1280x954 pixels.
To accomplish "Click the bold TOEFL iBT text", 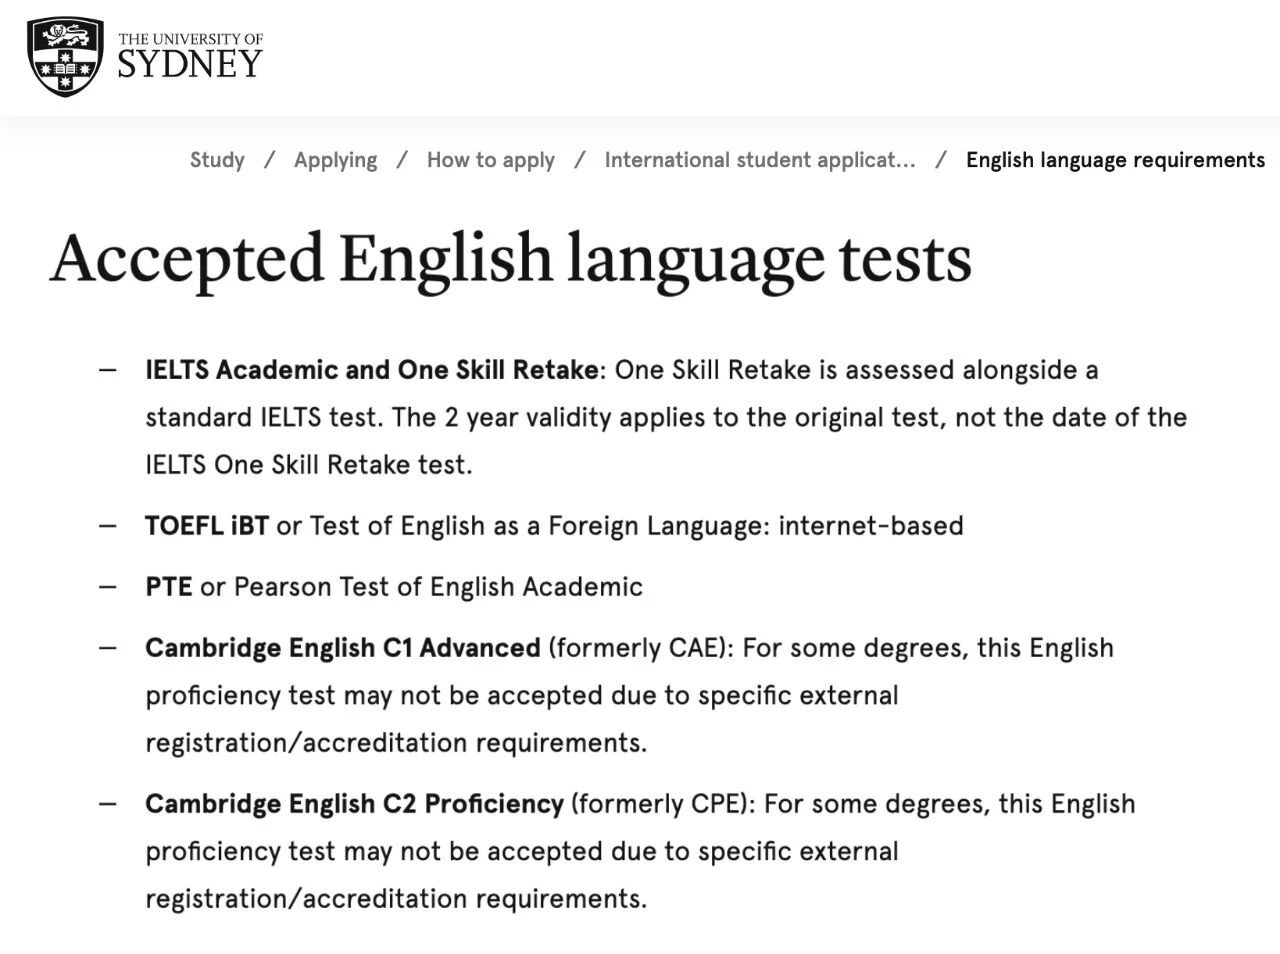I will click(x=206, y=526).
